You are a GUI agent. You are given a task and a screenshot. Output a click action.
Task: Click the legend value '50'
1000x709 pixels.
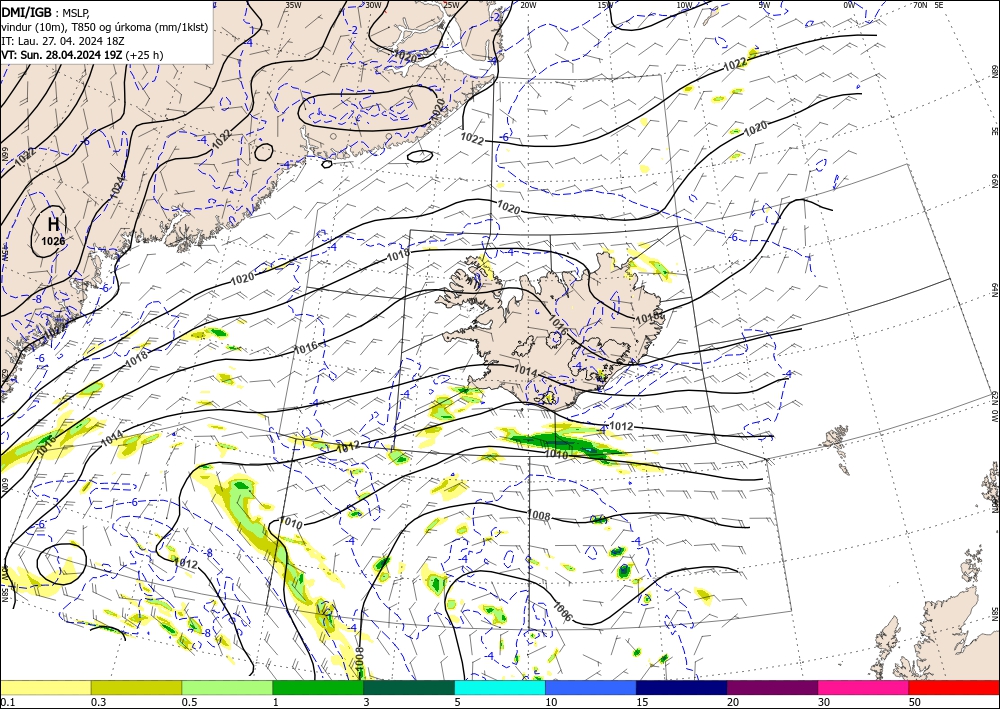[915, 702]
